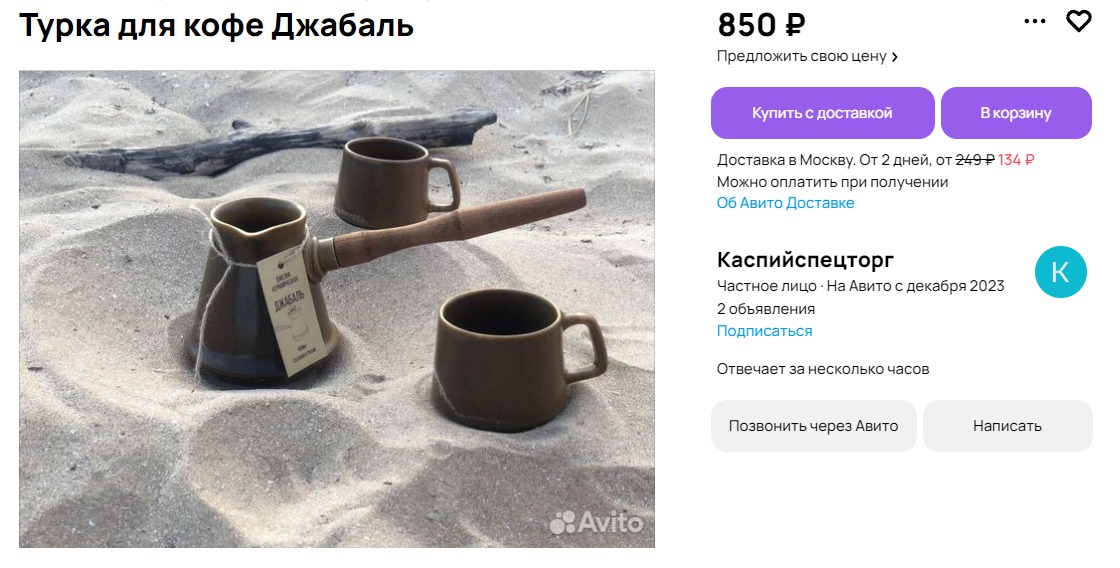Click the 850 ₽ price
1120x568 pixels.
click(761, 25)
